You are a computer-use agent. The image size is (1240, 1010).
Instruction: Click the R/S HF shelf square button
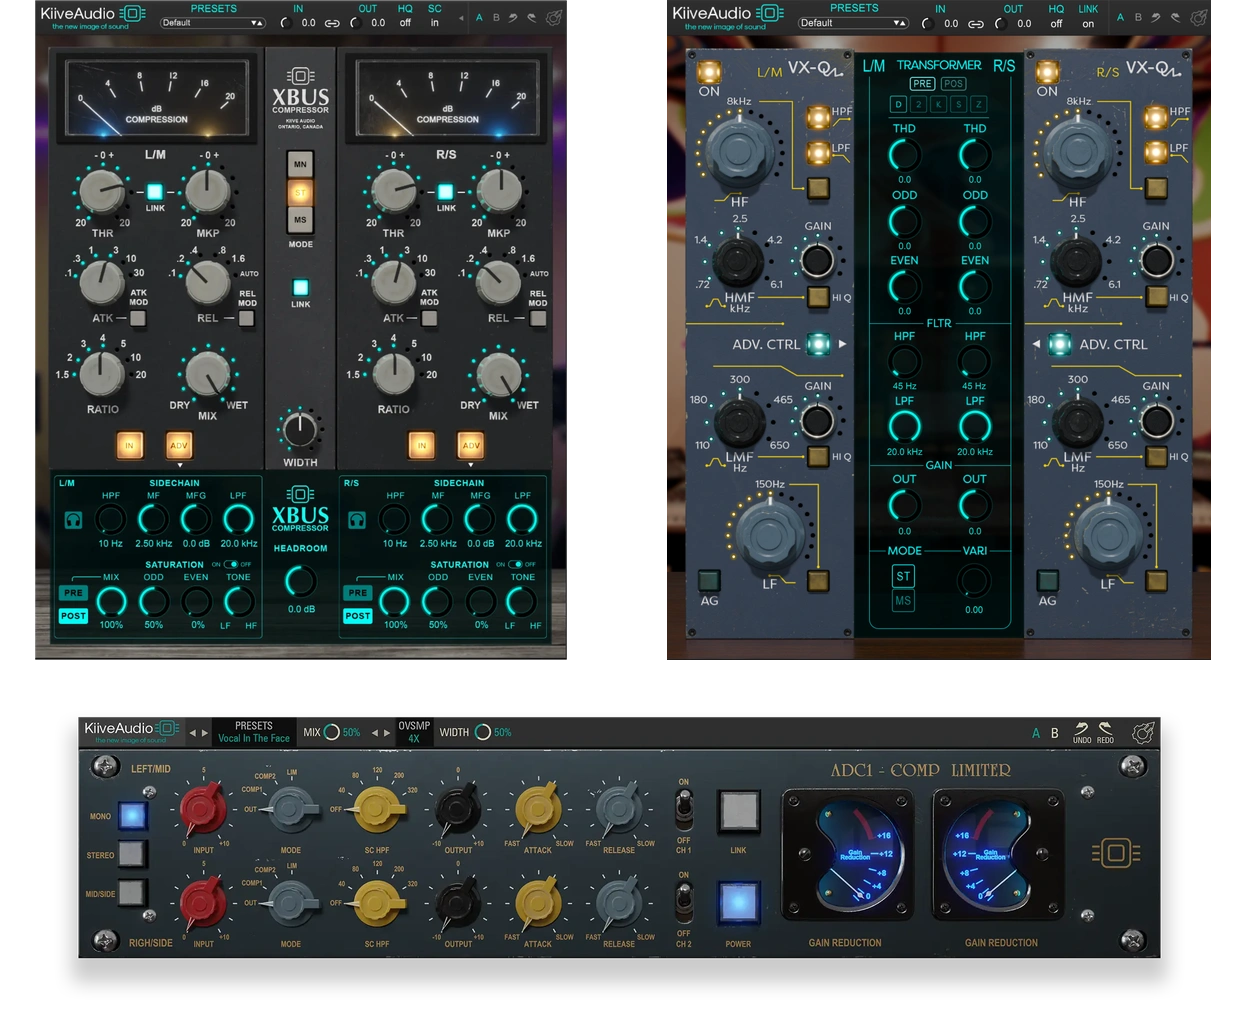pos(1156,187)
